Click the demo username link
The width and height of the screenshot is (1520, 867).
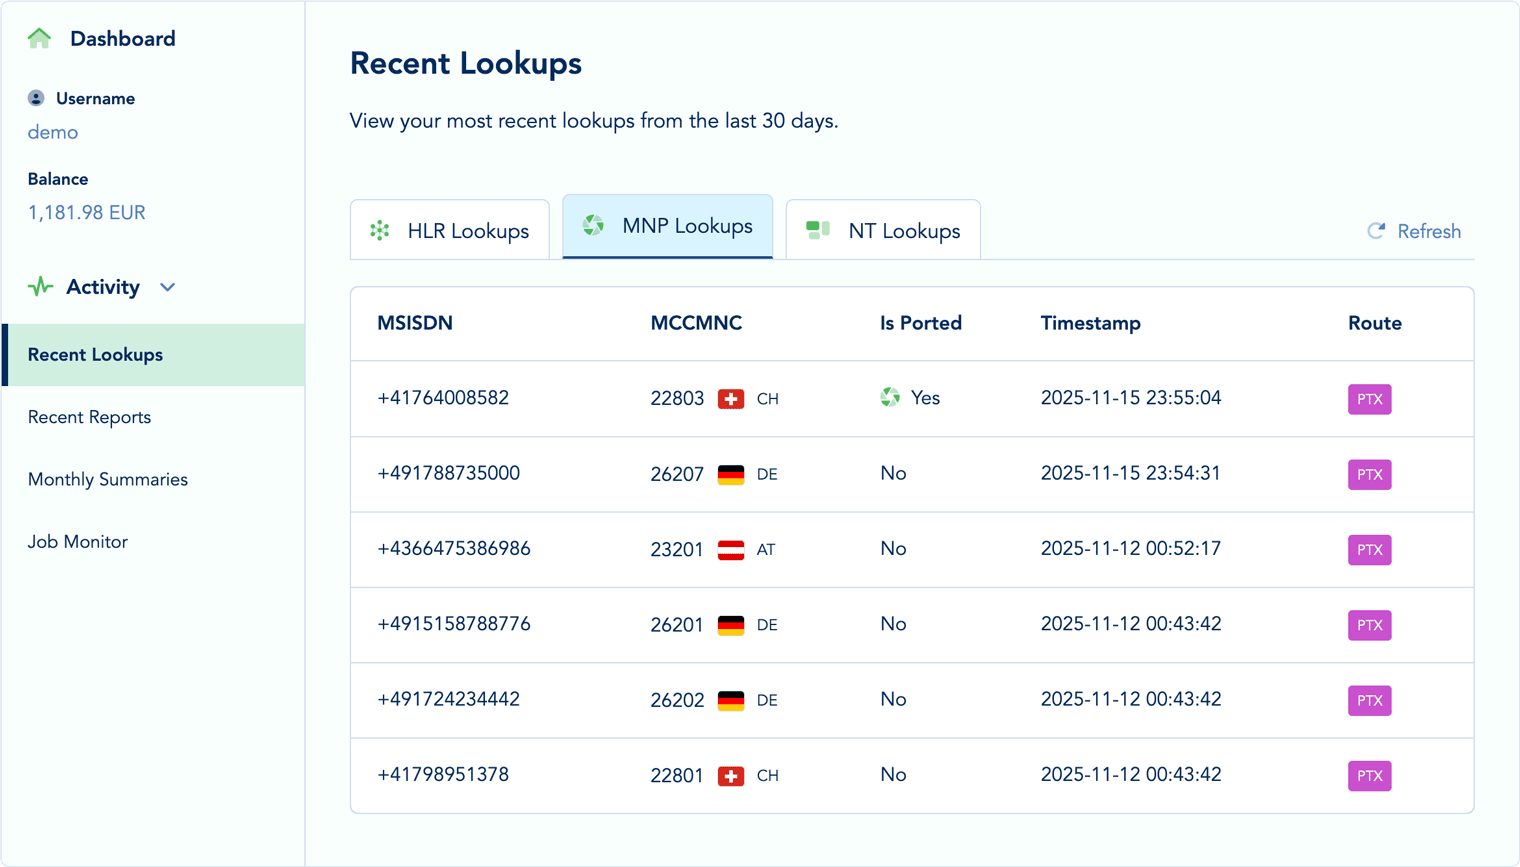pos(51,131)
